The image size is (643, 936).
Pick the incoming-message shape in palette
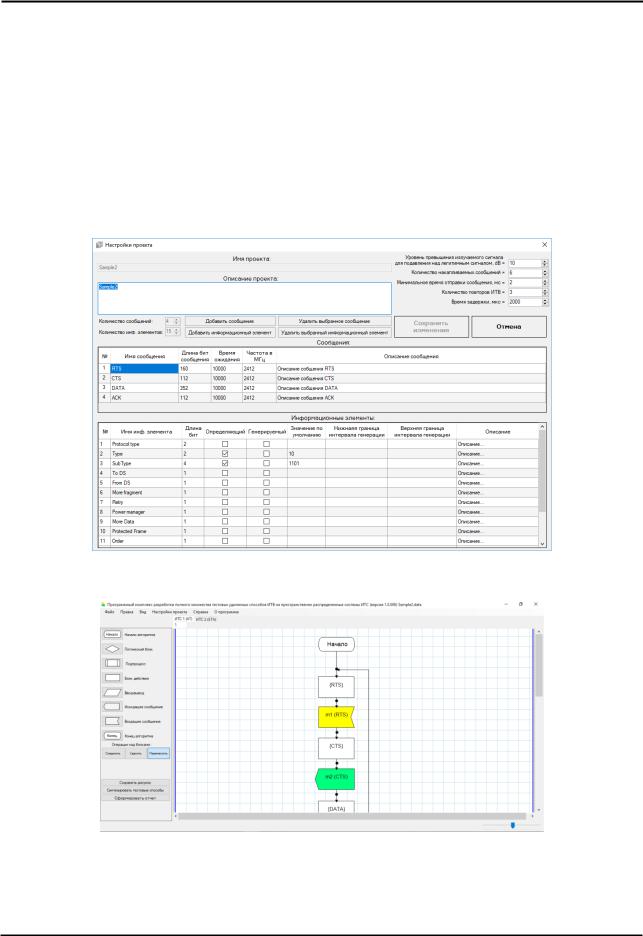[112, 721]
